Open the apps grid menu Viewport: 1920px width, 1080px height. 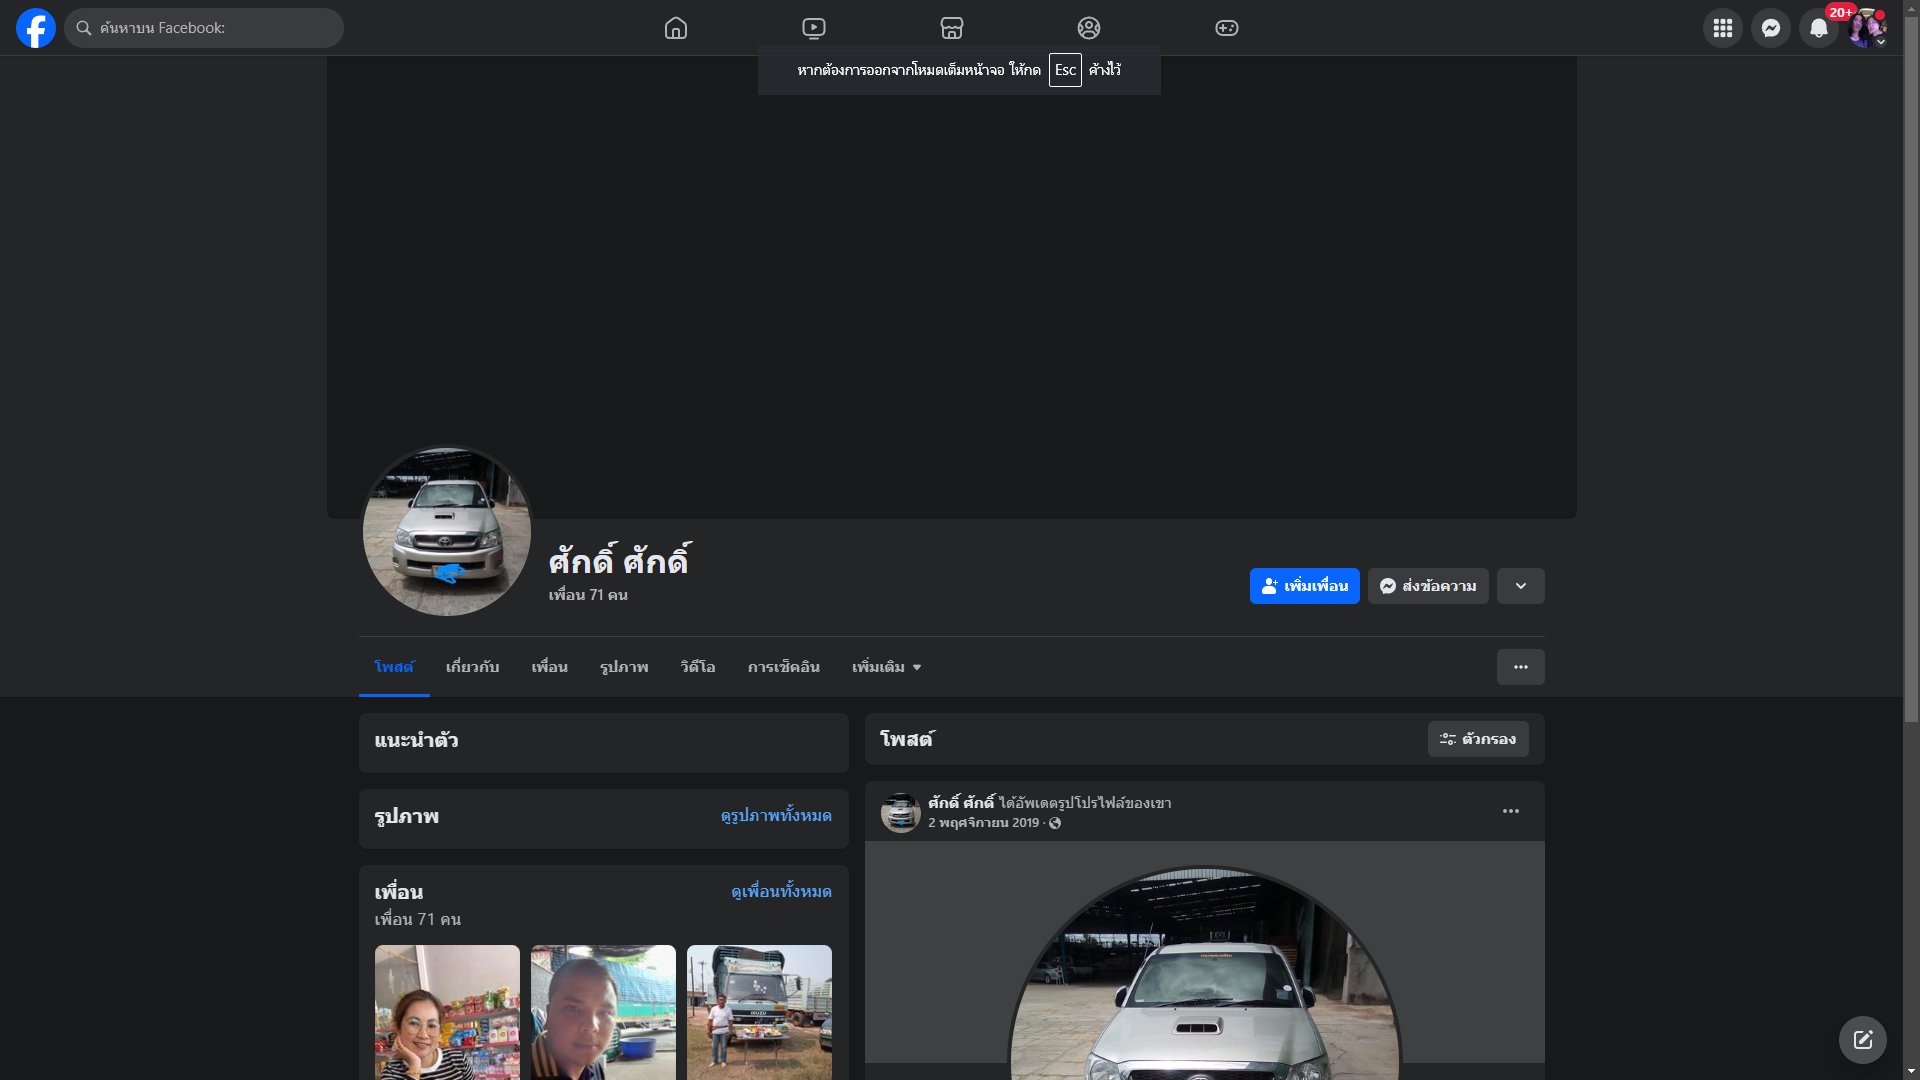click(x=1723, y=28)
